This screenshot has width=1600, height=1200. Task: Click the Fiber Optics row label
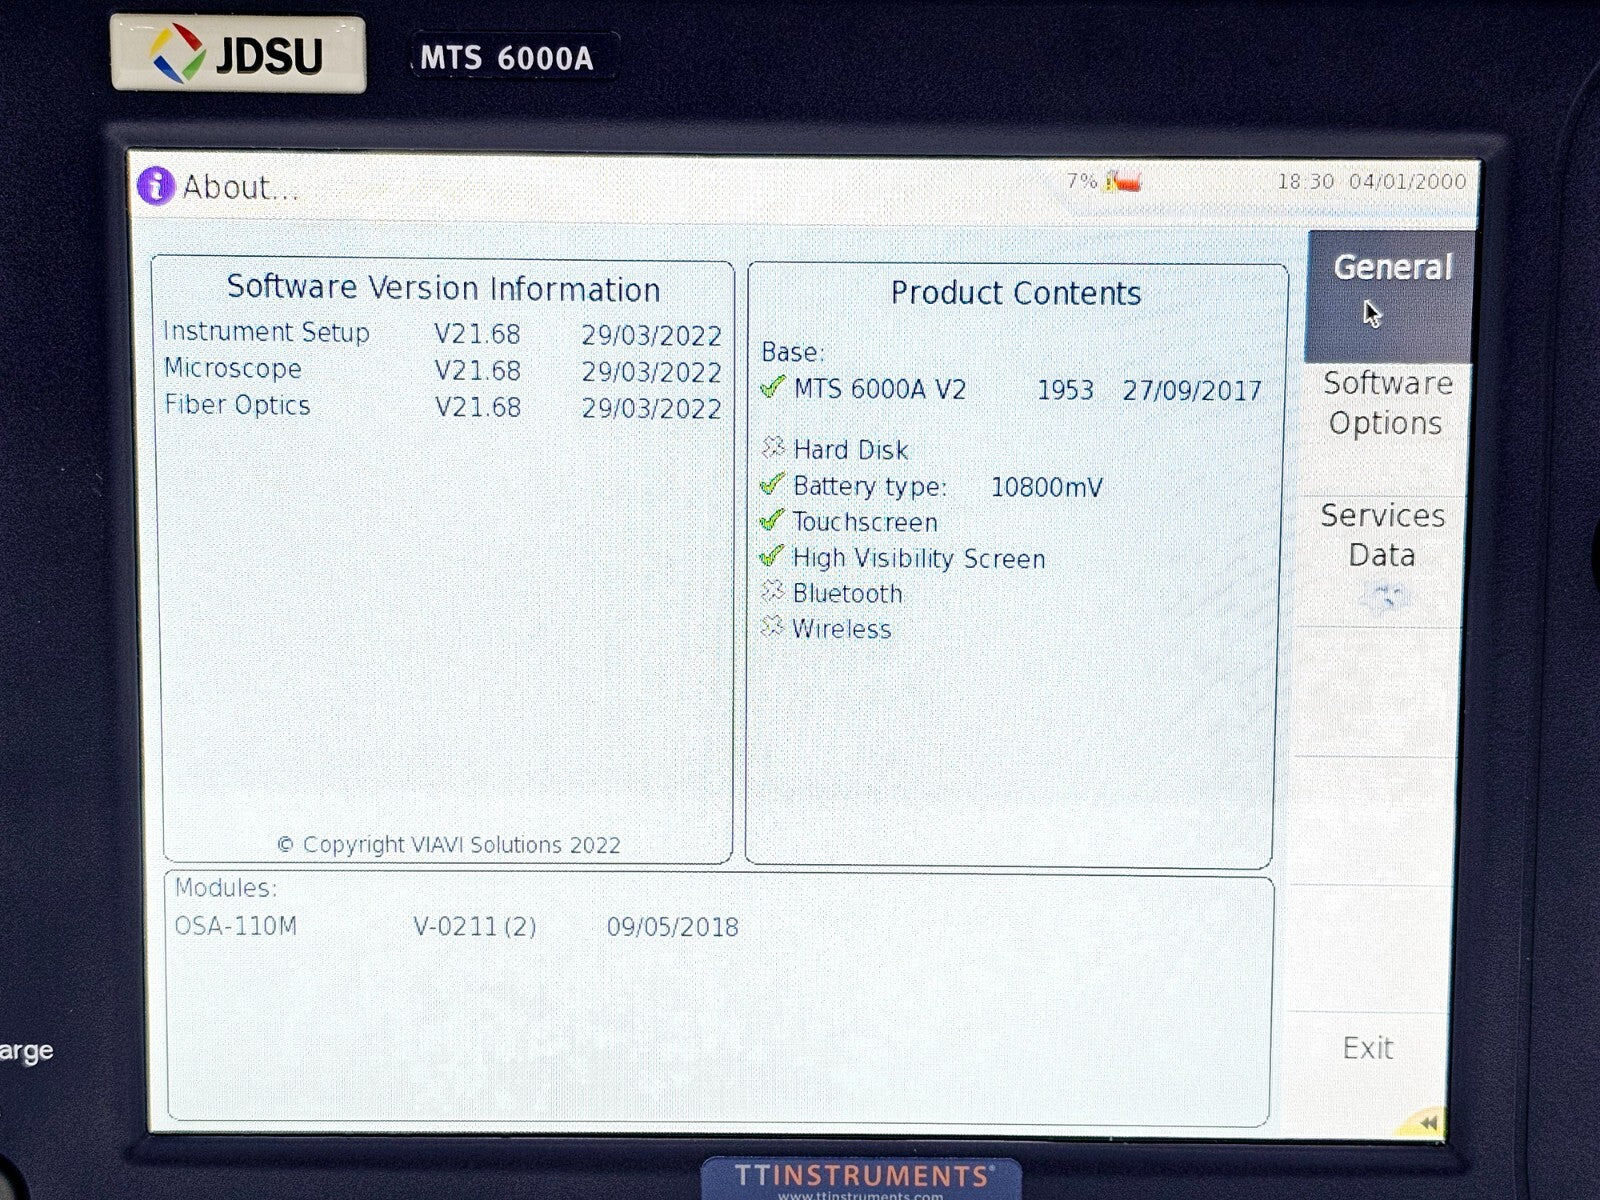(x=237, y=405)
